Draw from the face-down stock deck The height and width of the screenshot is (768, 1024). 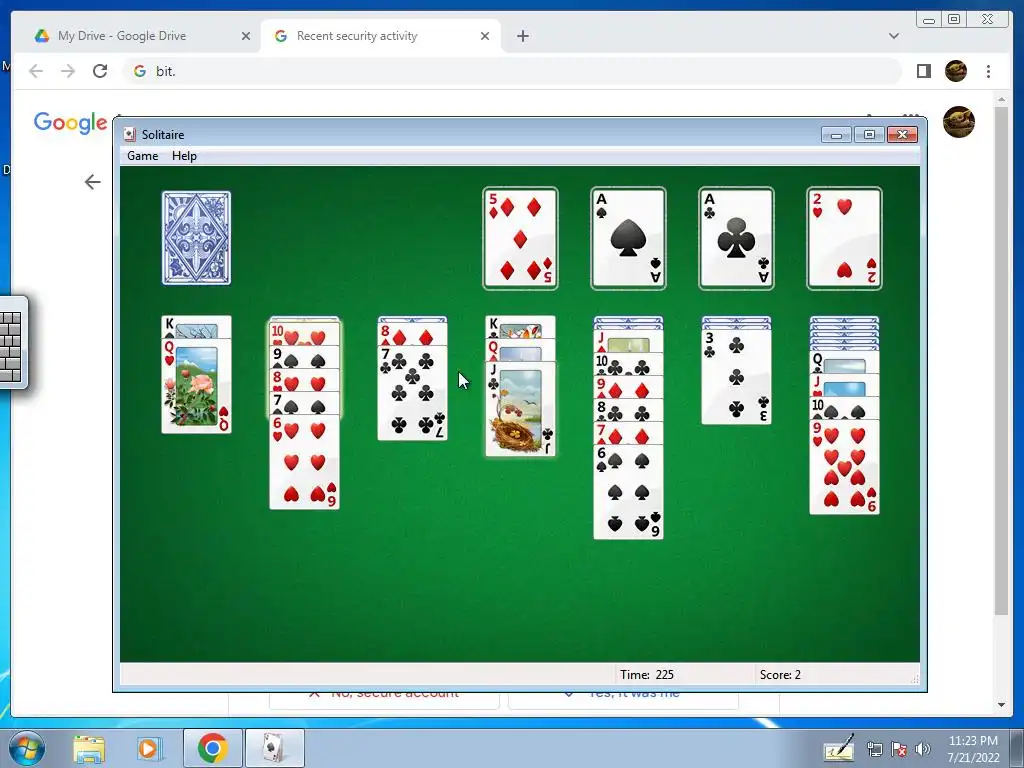click(196, 238)
